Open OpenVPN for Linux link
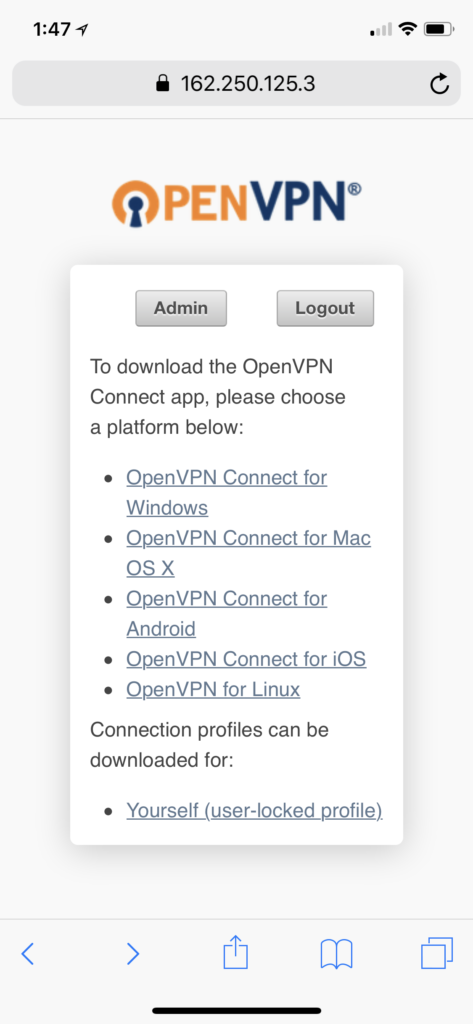The width and height of the screenshot is (473, 1024). 213,689
